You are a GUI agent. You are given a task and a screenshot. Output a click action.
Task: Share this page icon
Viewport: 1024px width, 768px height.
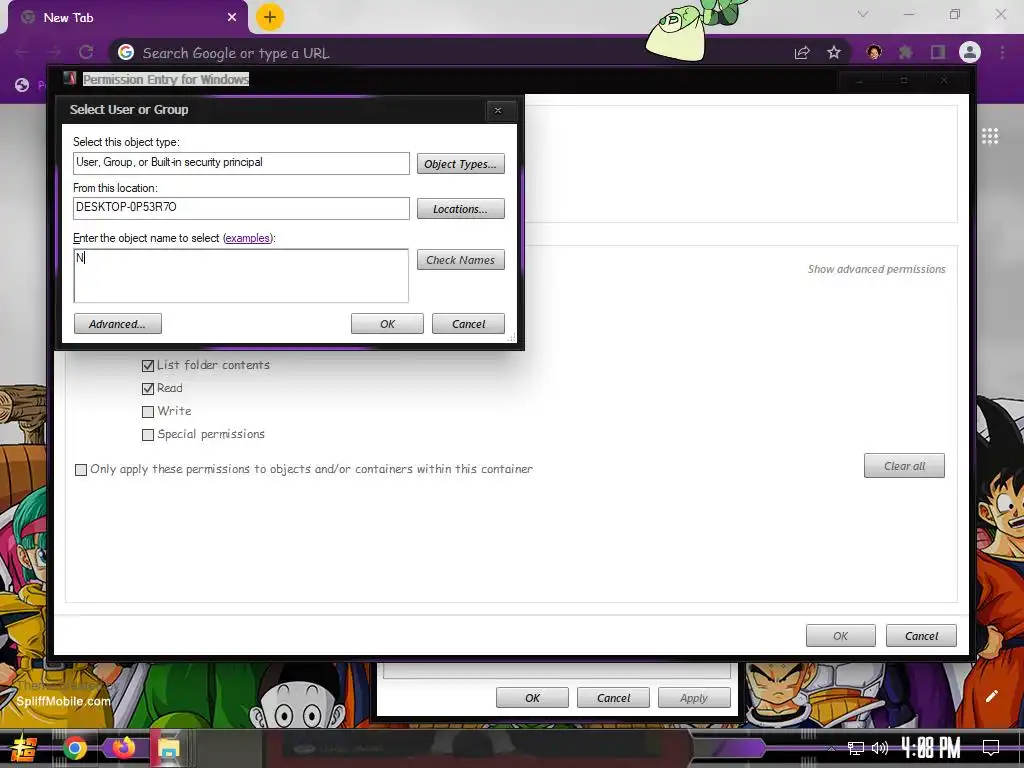coord(802,53)
